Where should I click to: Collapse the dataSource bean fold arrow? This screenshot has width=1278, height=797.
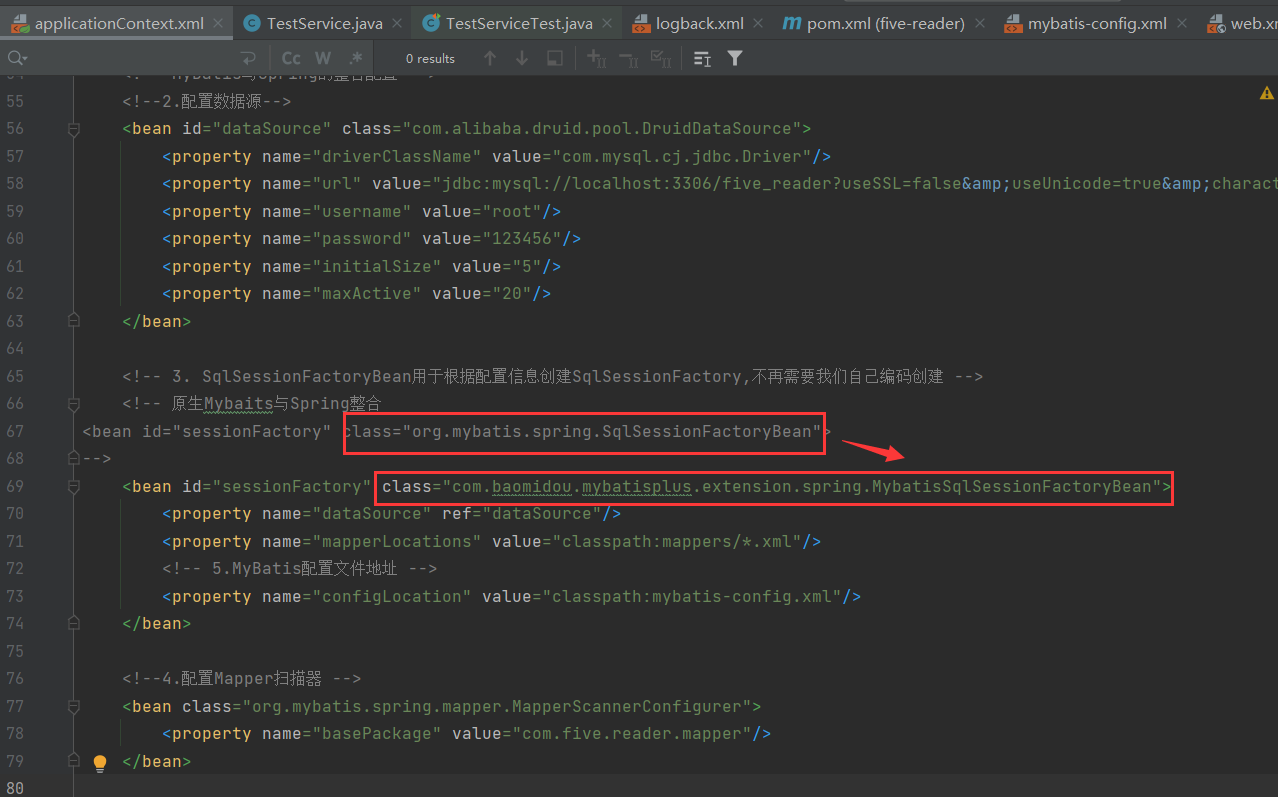[x=72, y=129]
